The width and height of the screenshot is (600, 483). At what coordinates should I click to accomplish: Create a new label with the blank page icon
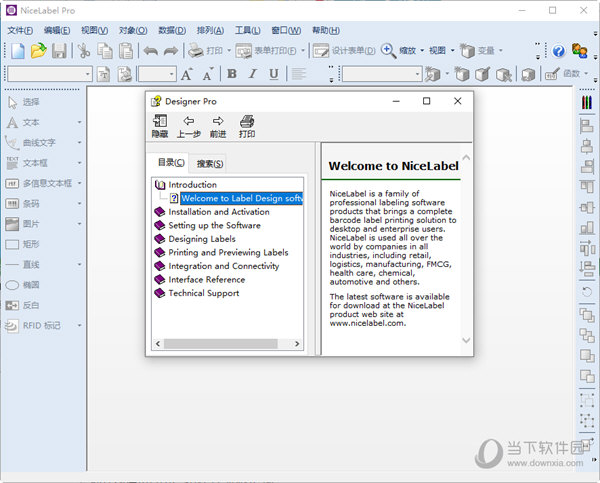click(x=18, y=51)
